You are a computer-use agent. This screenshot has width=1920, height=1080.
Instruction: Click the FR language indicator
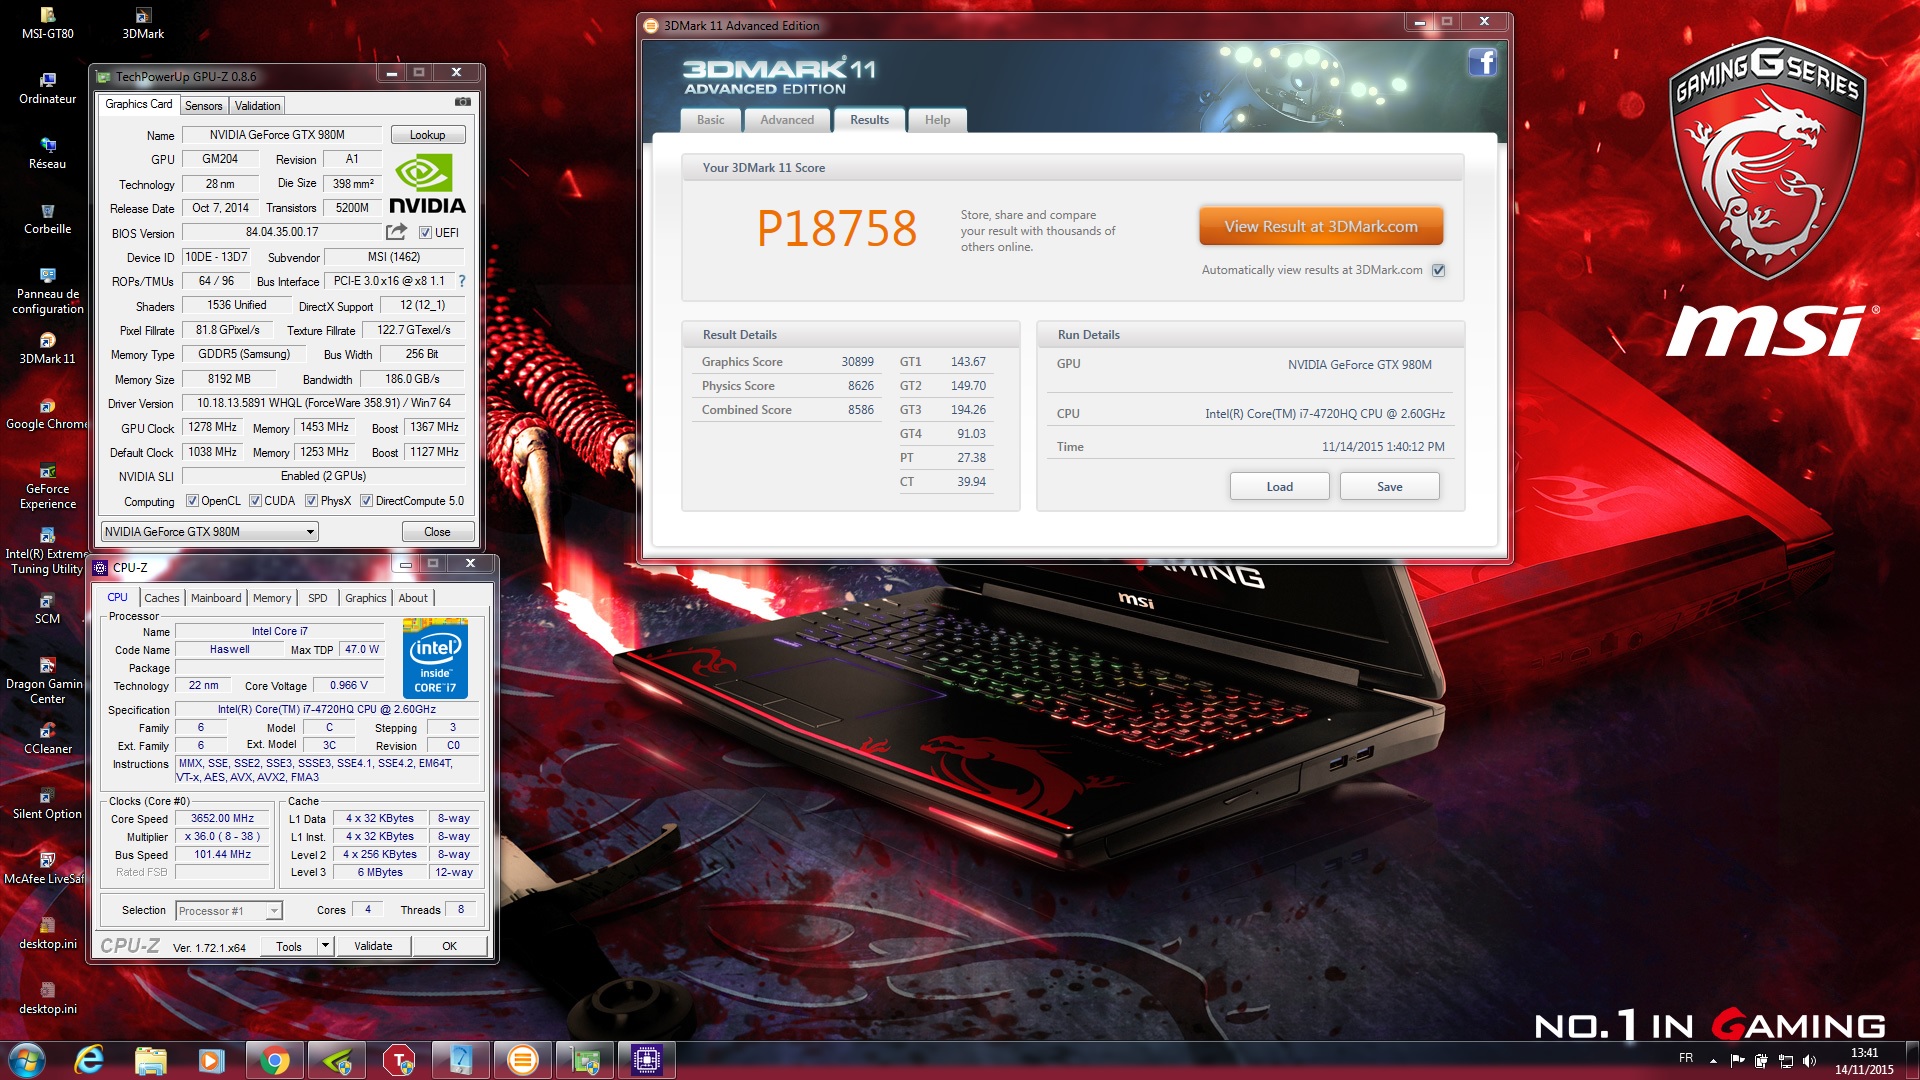pos(1686,1059)
